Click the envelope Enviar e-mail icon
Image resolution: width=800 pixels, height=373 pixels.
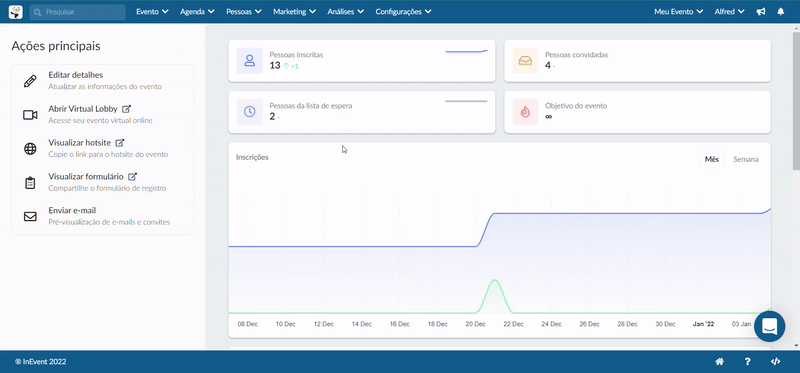point(30,216)
